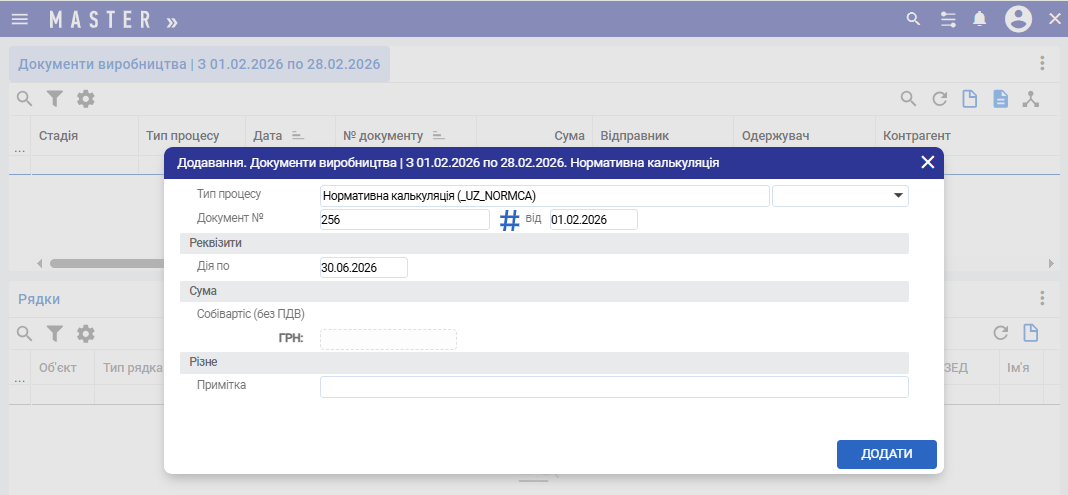Select the Документи виробництва tab
The width and height of the screenshot is (1068, 495).
[199, 64]
